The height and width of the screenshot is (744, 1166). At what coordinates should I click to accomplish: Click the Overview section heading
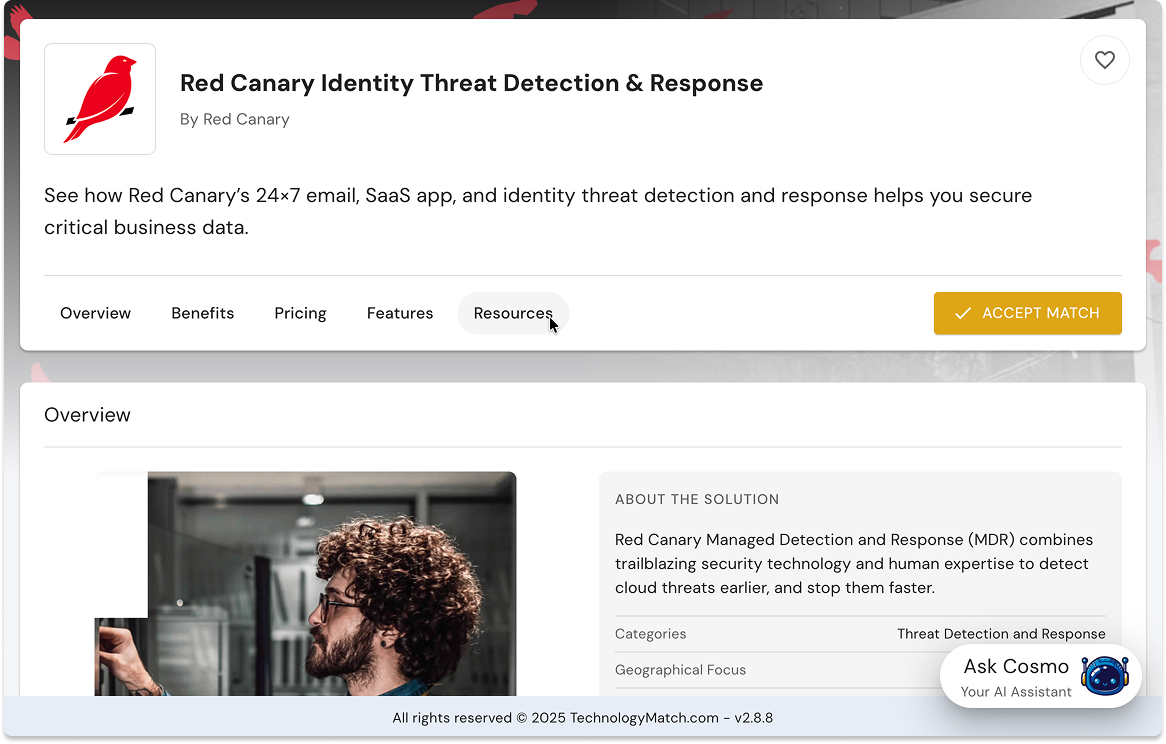87,415
